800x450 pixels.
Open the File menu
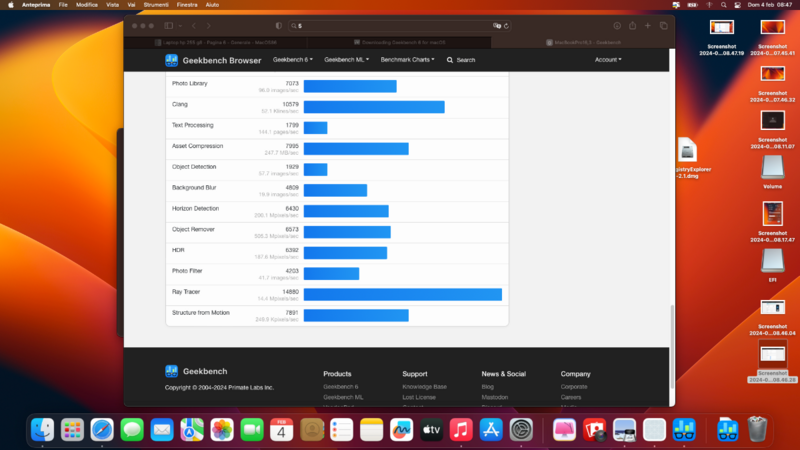point(63,5)
